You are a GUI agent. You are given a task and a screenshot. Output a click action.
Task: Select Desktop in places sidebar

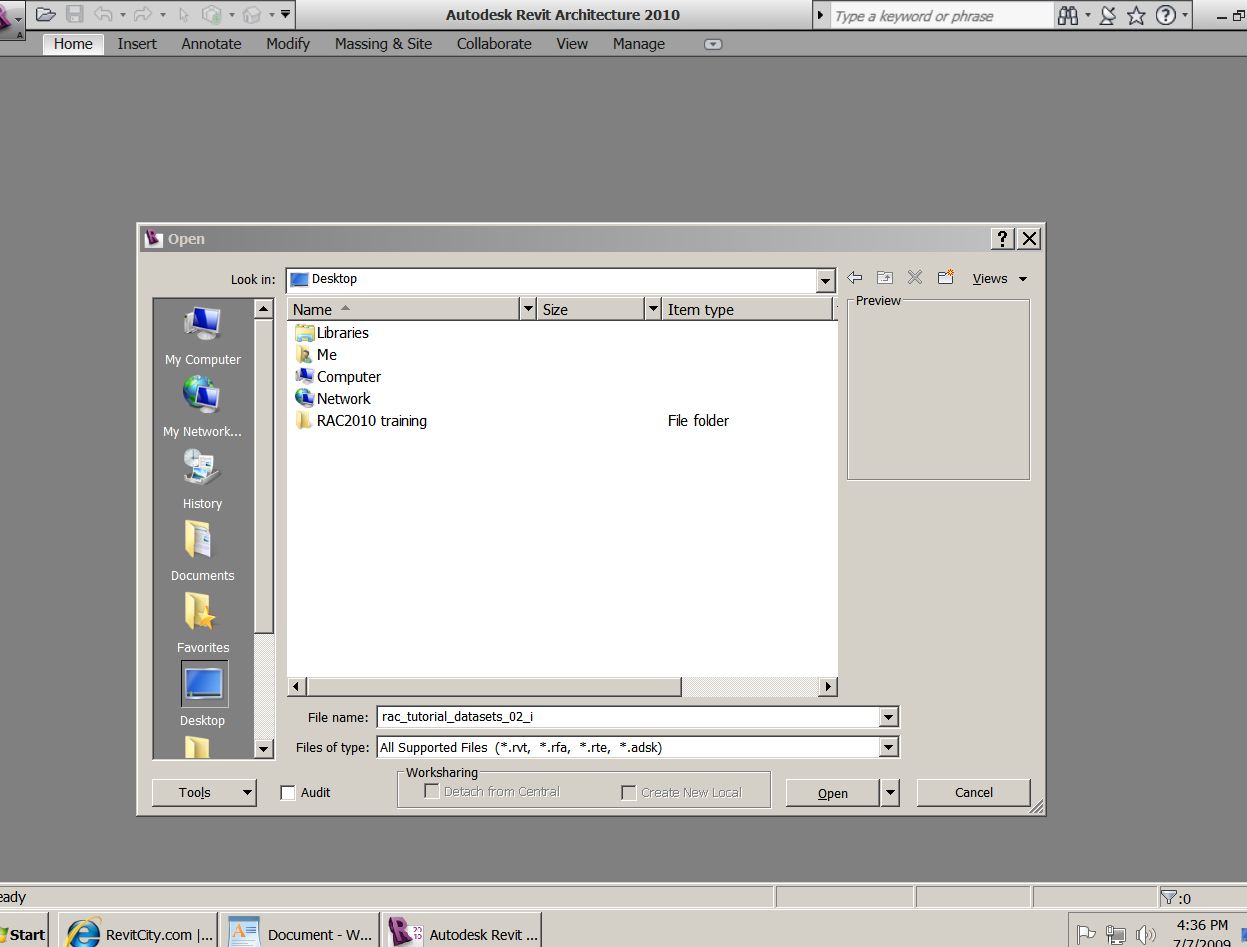pos(203,695)
